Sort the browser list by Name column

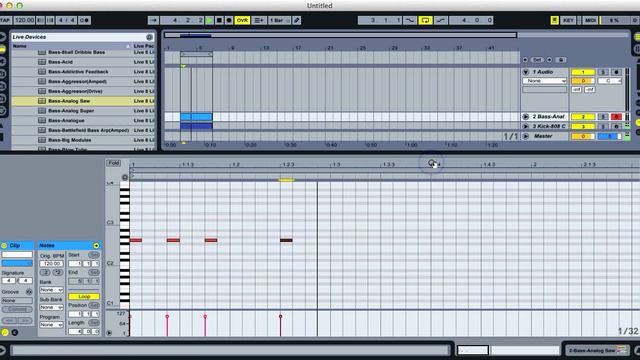[x=71, y=46]
